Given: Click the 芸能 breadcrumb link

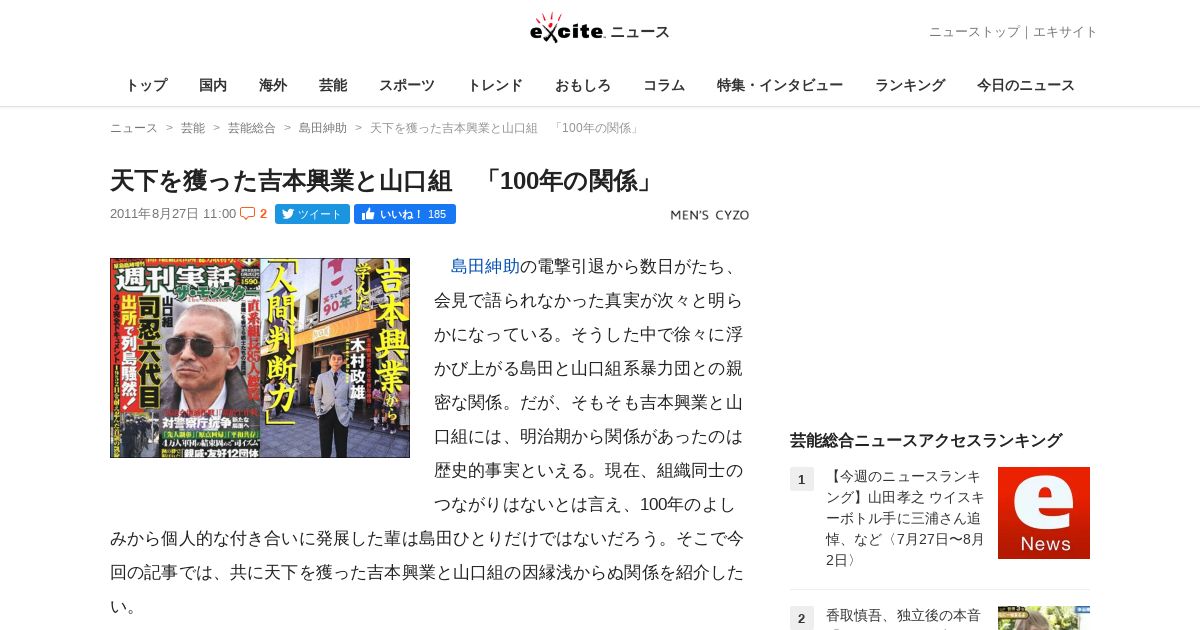Looking at the screenshot, I should 193,128.
